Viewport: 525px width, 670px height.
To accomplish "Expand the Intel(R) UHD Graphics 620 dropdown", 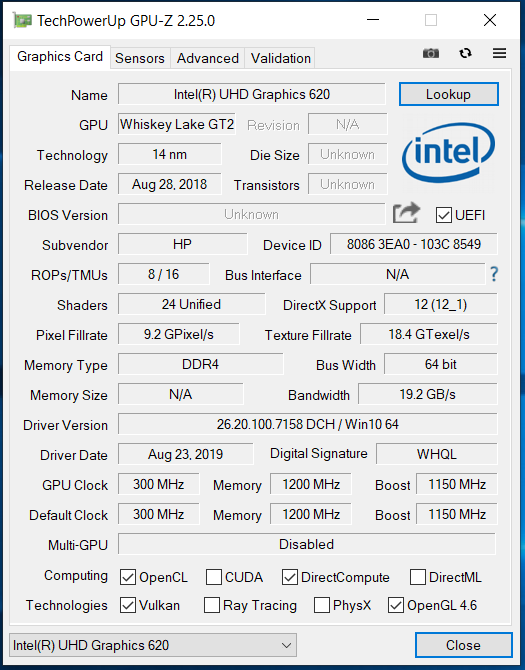I will [153, 645].
